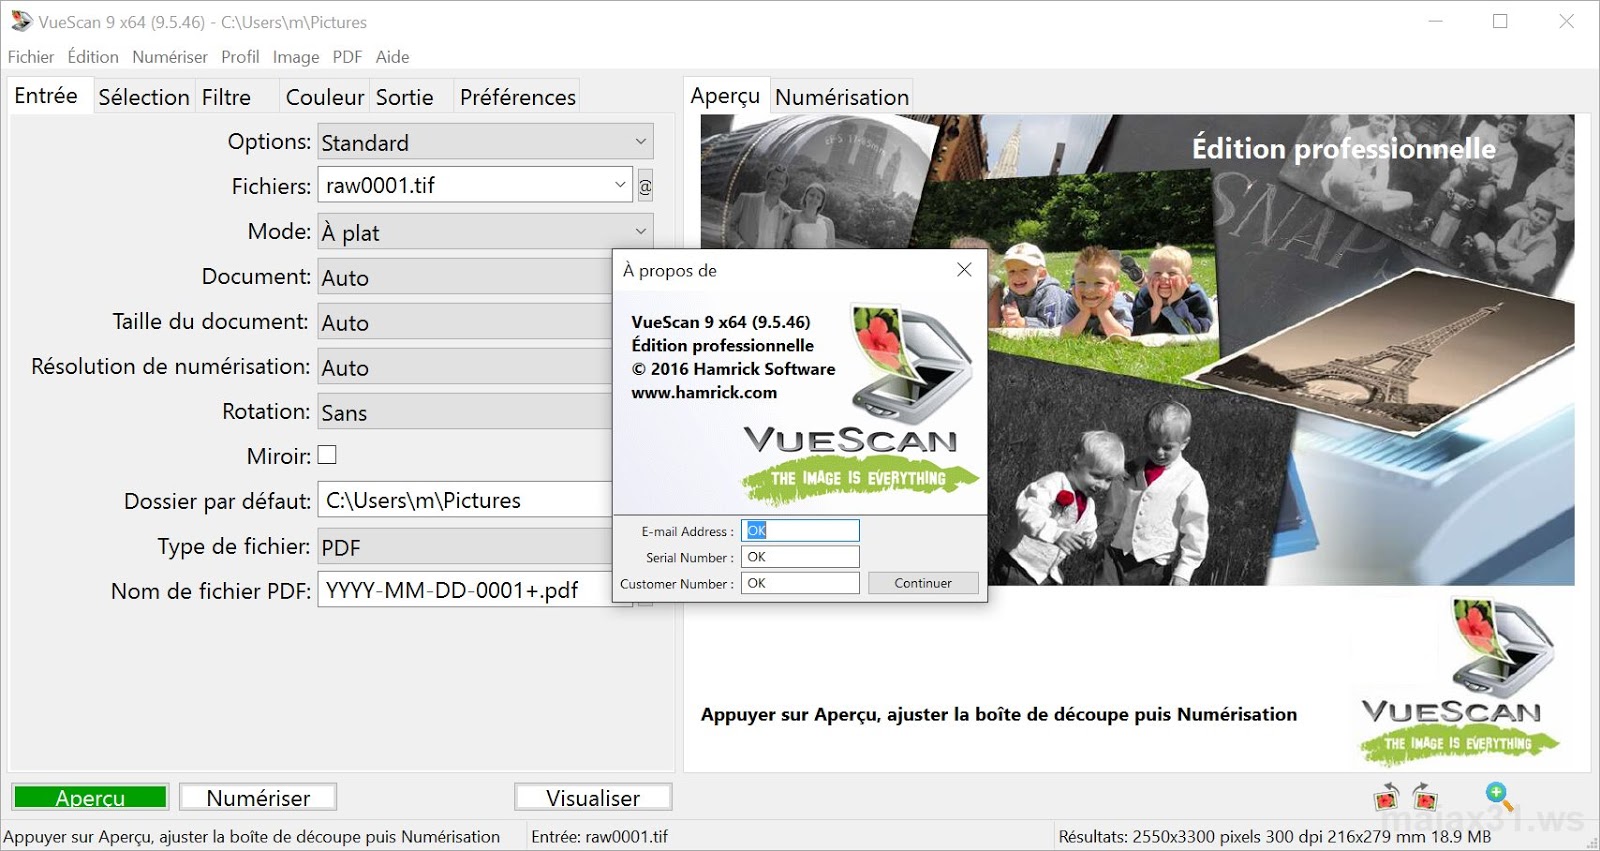Open Type de fichier dropdown showing PDF
Viewport: 1600px width, 851px height.
(x=465, y=547)
